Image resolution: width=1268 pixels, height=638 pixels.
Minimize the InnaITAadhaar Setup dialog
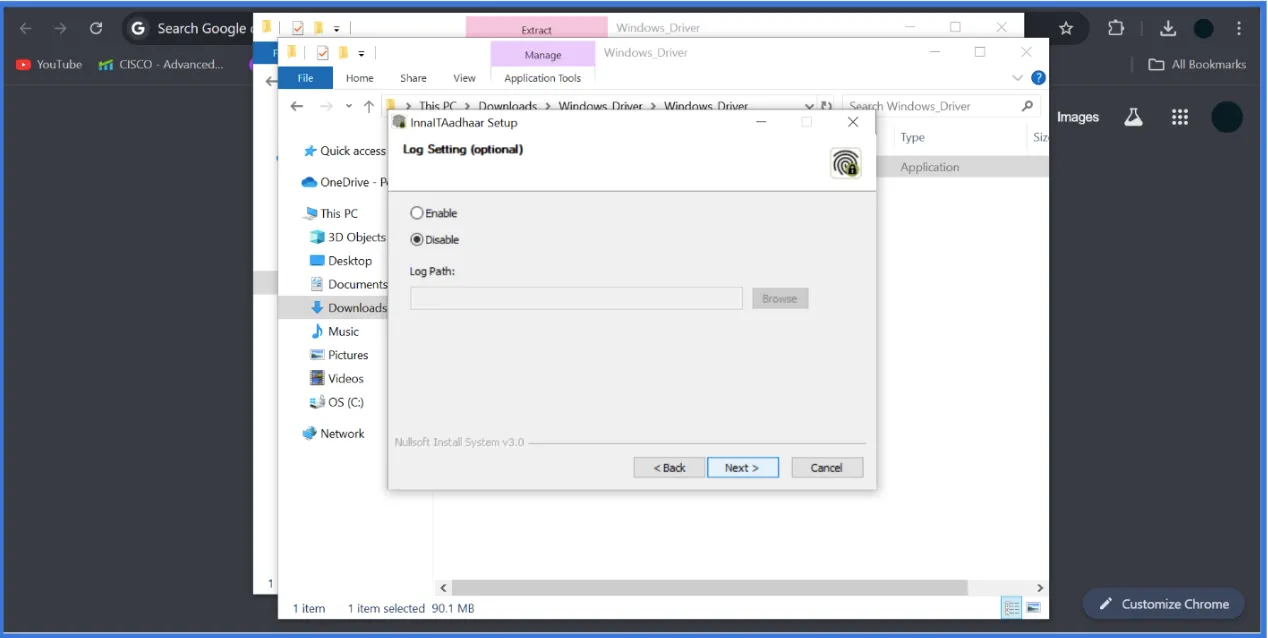762,122
